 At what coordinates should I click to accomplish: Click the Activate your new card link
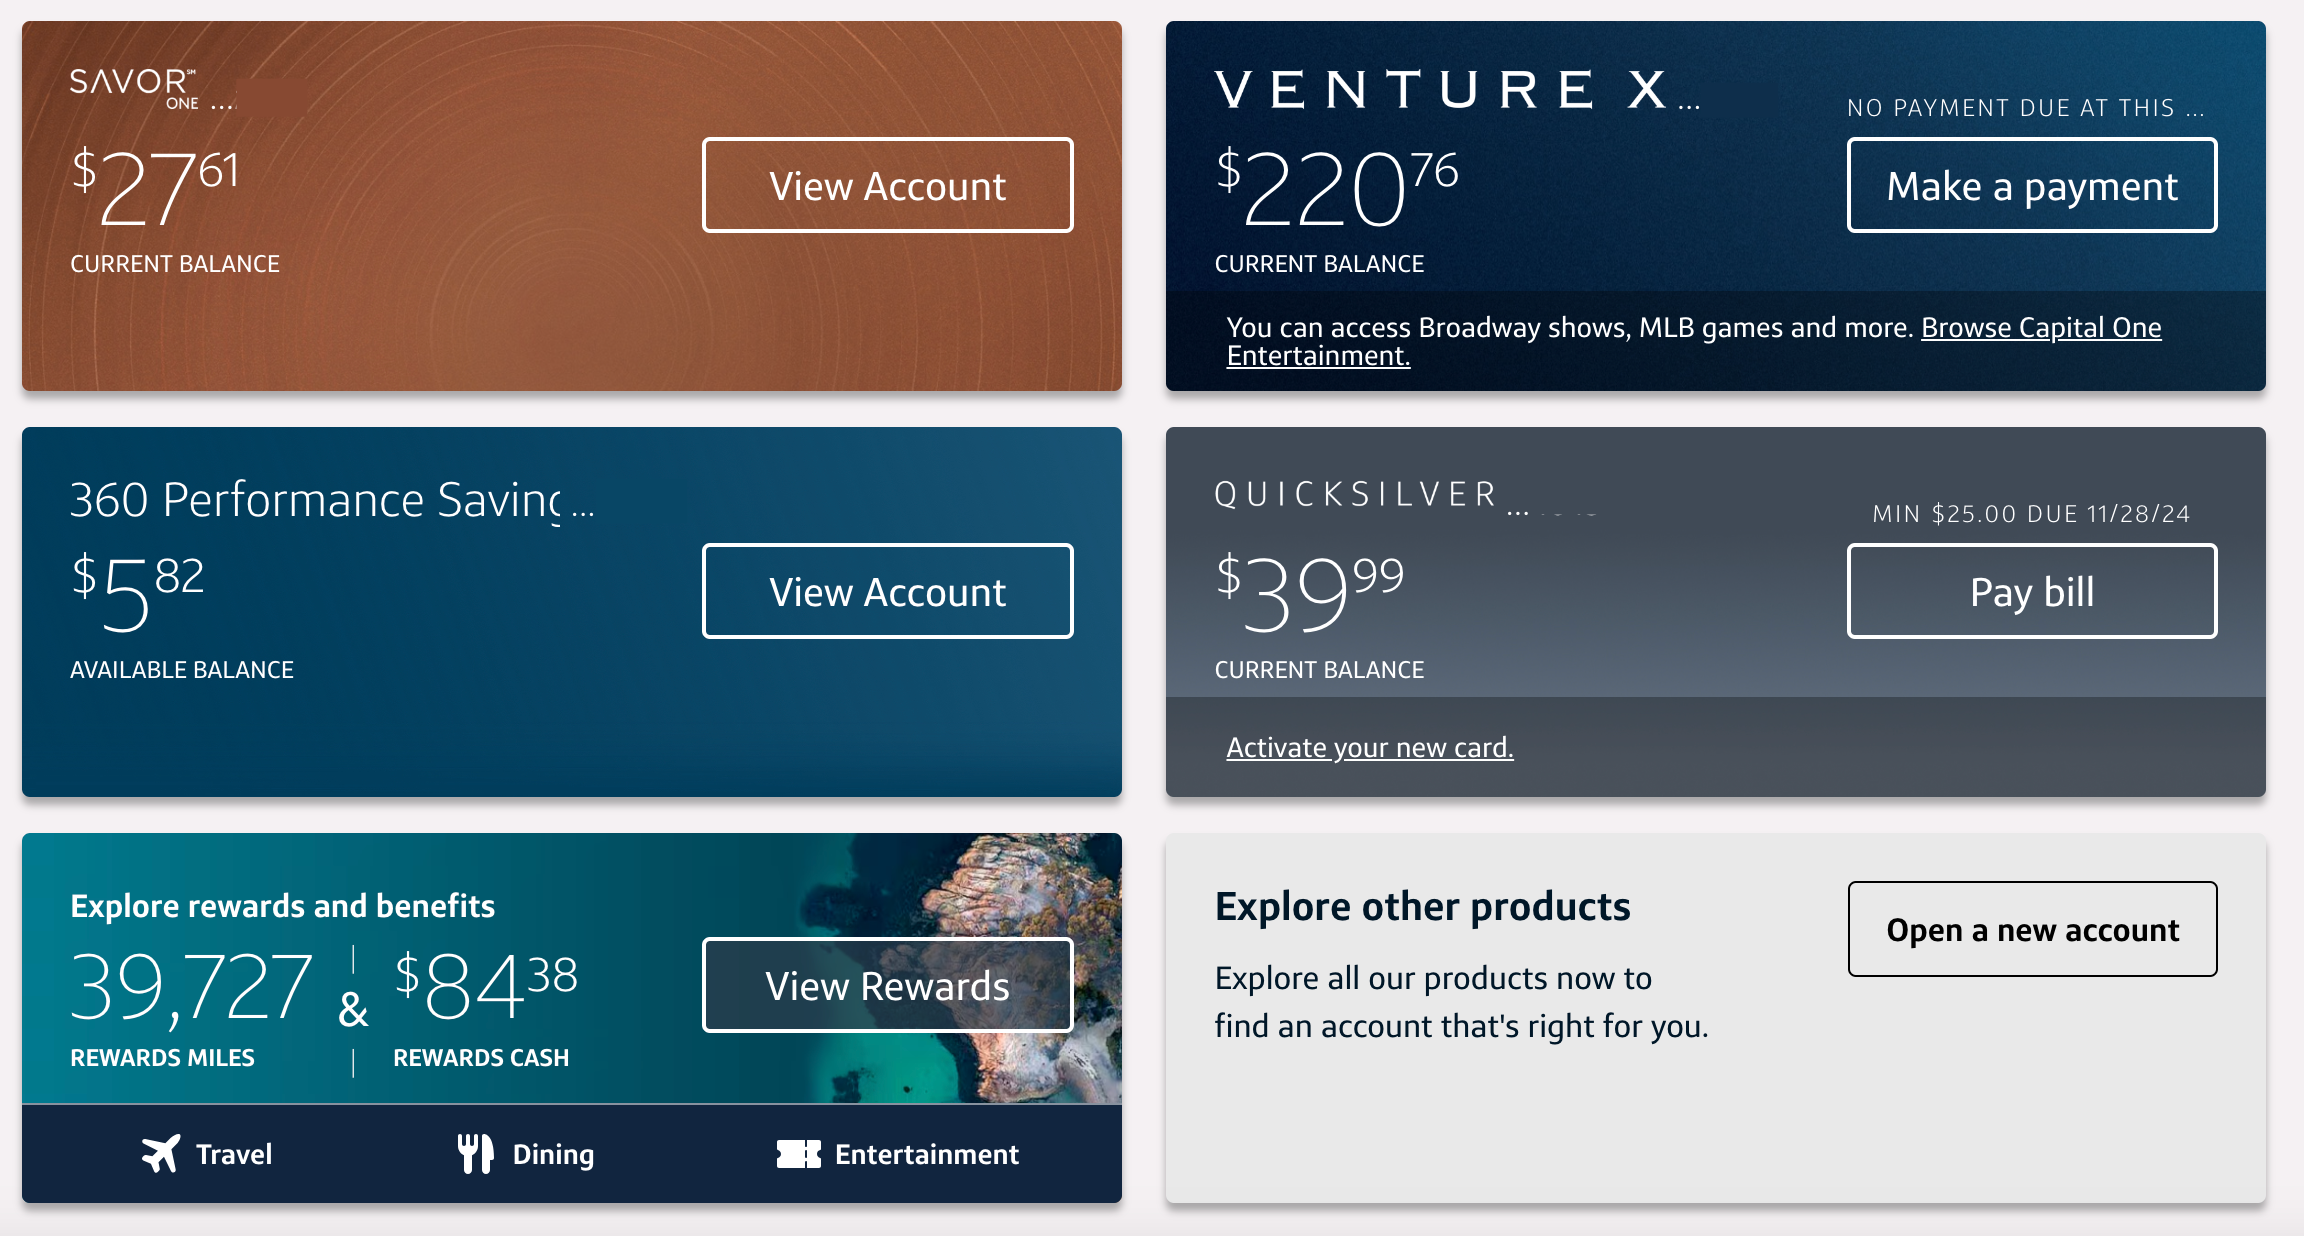tap(1369, 747)
